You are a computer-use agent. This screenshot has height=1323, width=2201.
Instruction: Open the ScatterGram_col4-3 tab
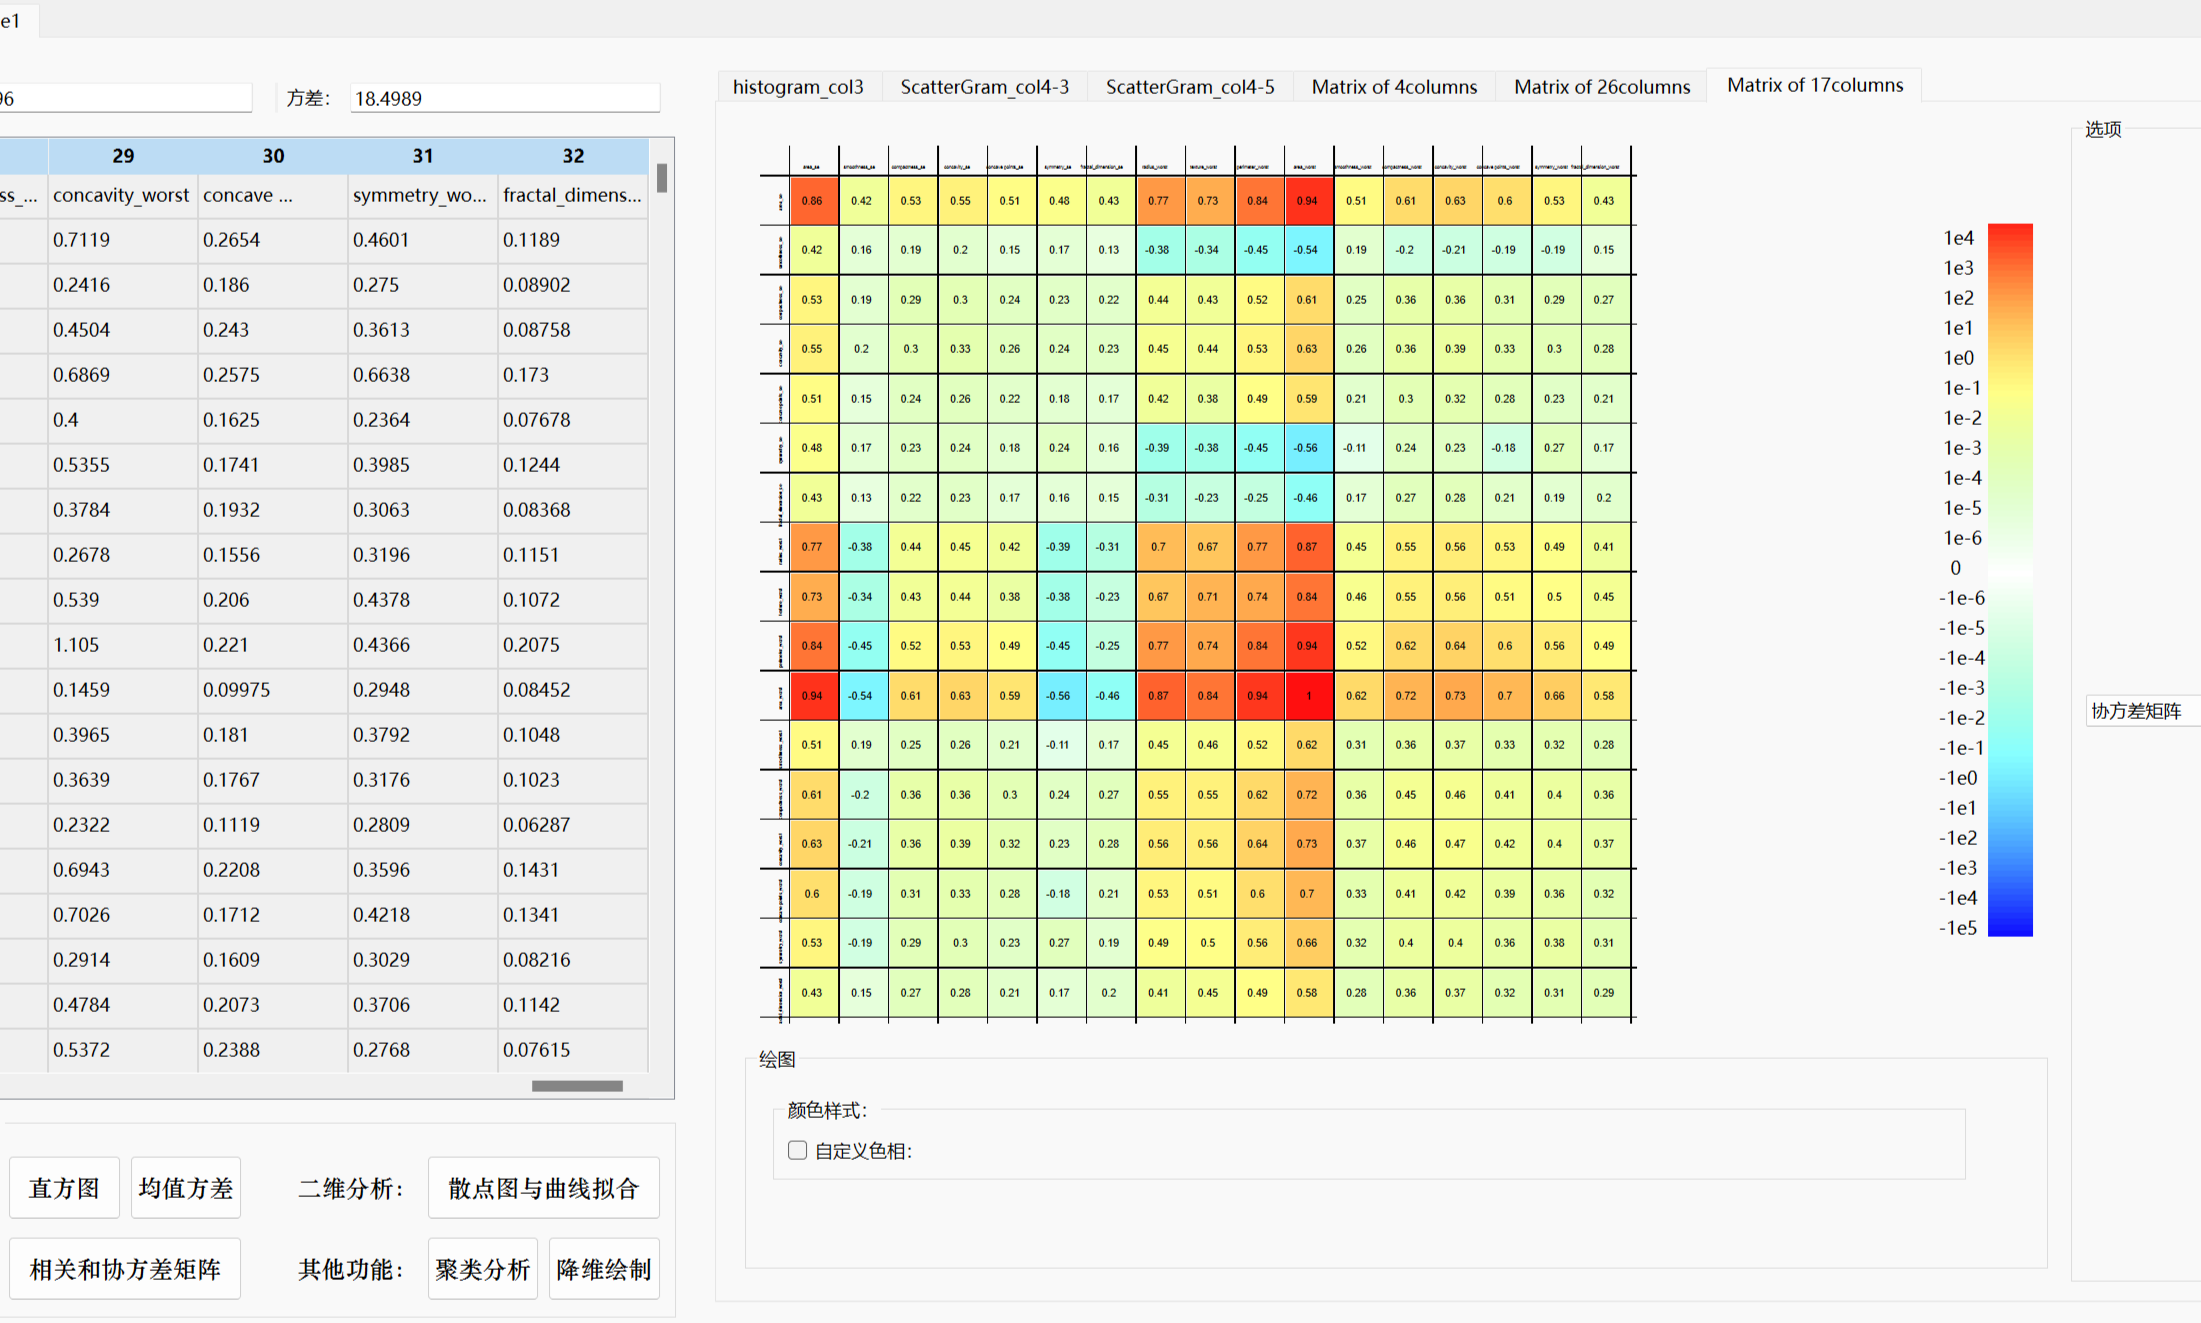[x=984, y=87]
